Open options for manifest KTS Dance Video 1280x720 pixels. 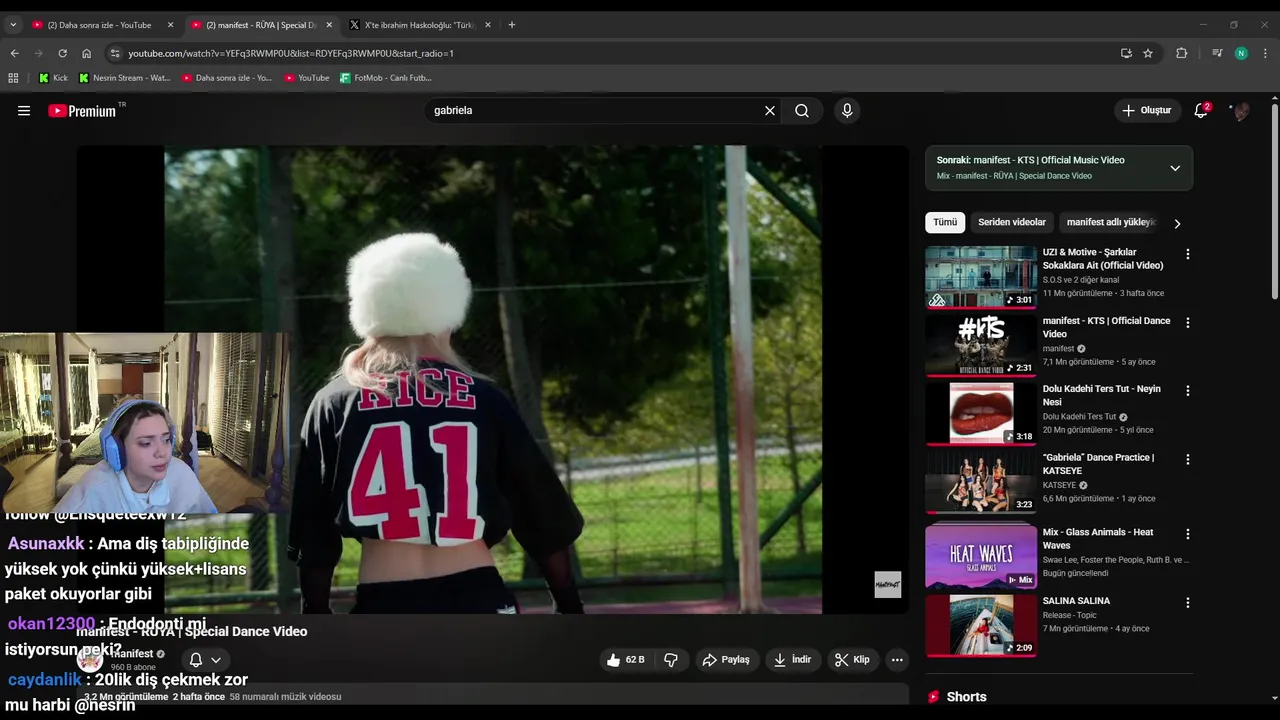1188,323
